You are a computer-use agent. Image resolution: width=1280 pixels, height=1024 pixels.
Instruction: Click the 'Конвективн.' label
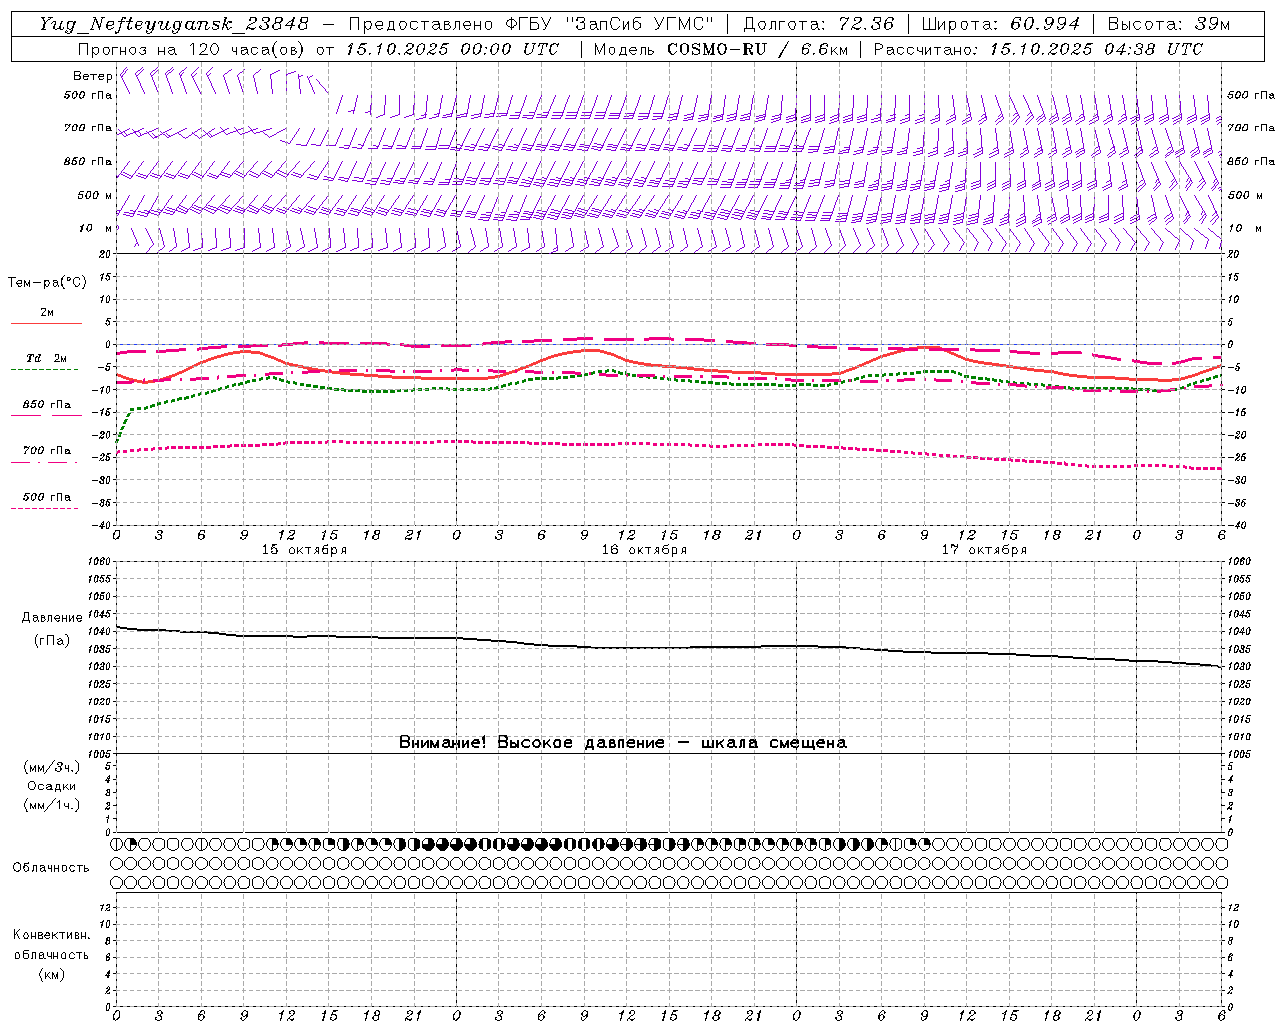point(51,935)
